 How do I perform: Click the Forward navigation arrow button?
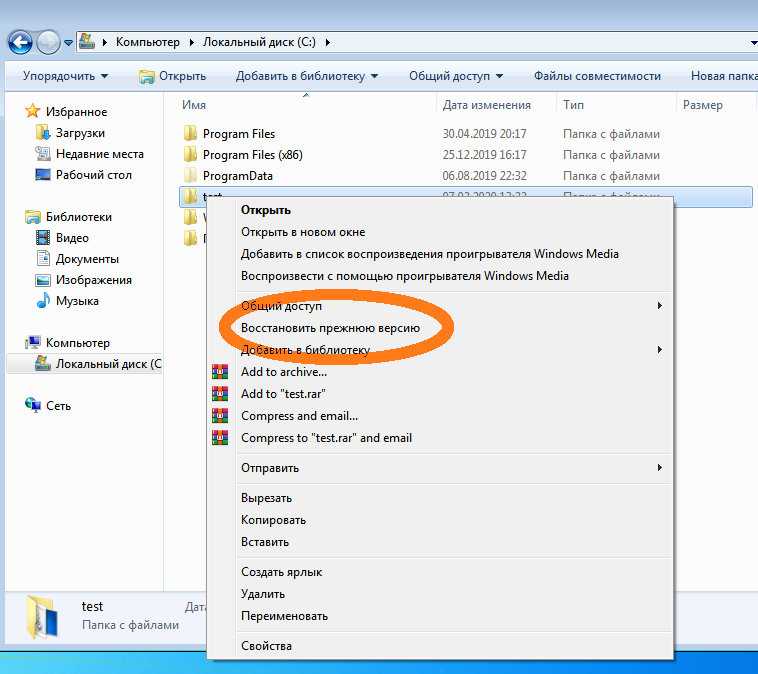coord(48,43)
